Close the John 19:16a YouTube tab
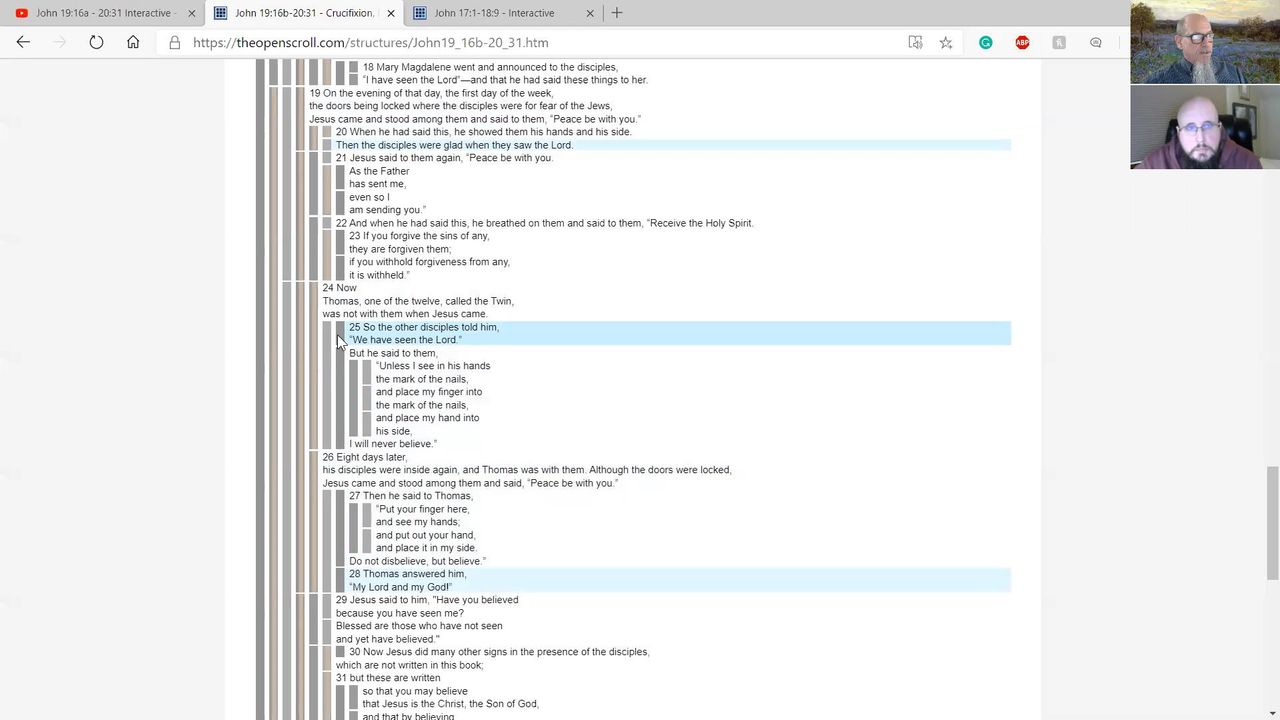The width and height of the screenshot is (1280, 720). [192, 13]
